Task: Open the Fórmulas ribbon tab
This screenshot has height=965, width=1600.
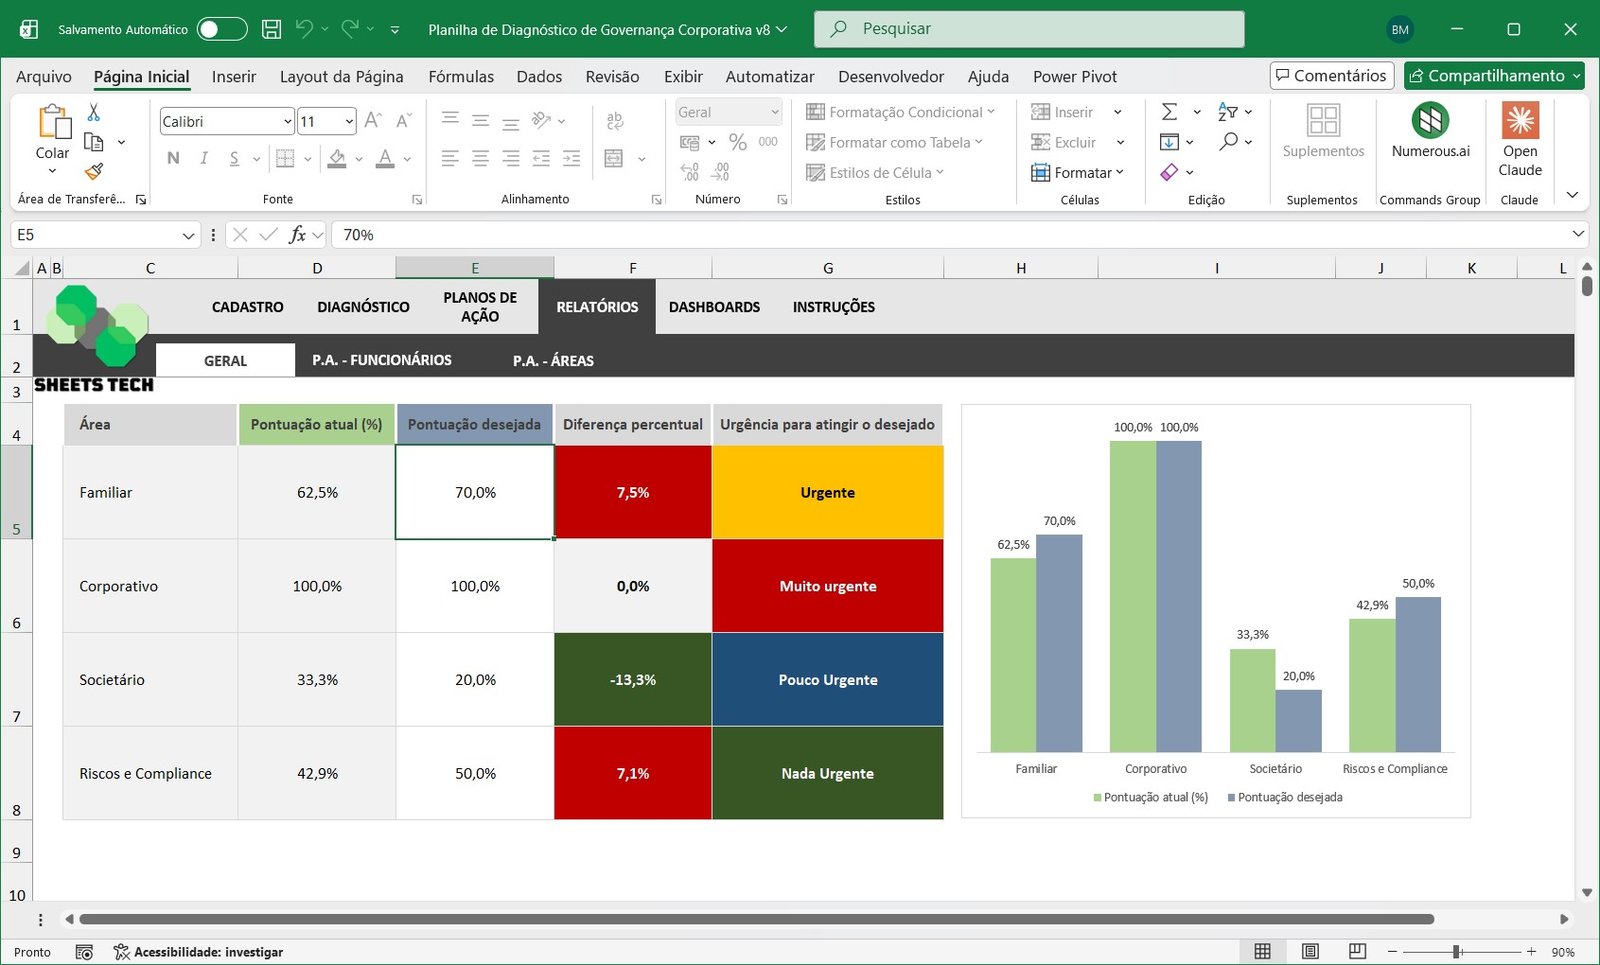Action: coord(461,76)
